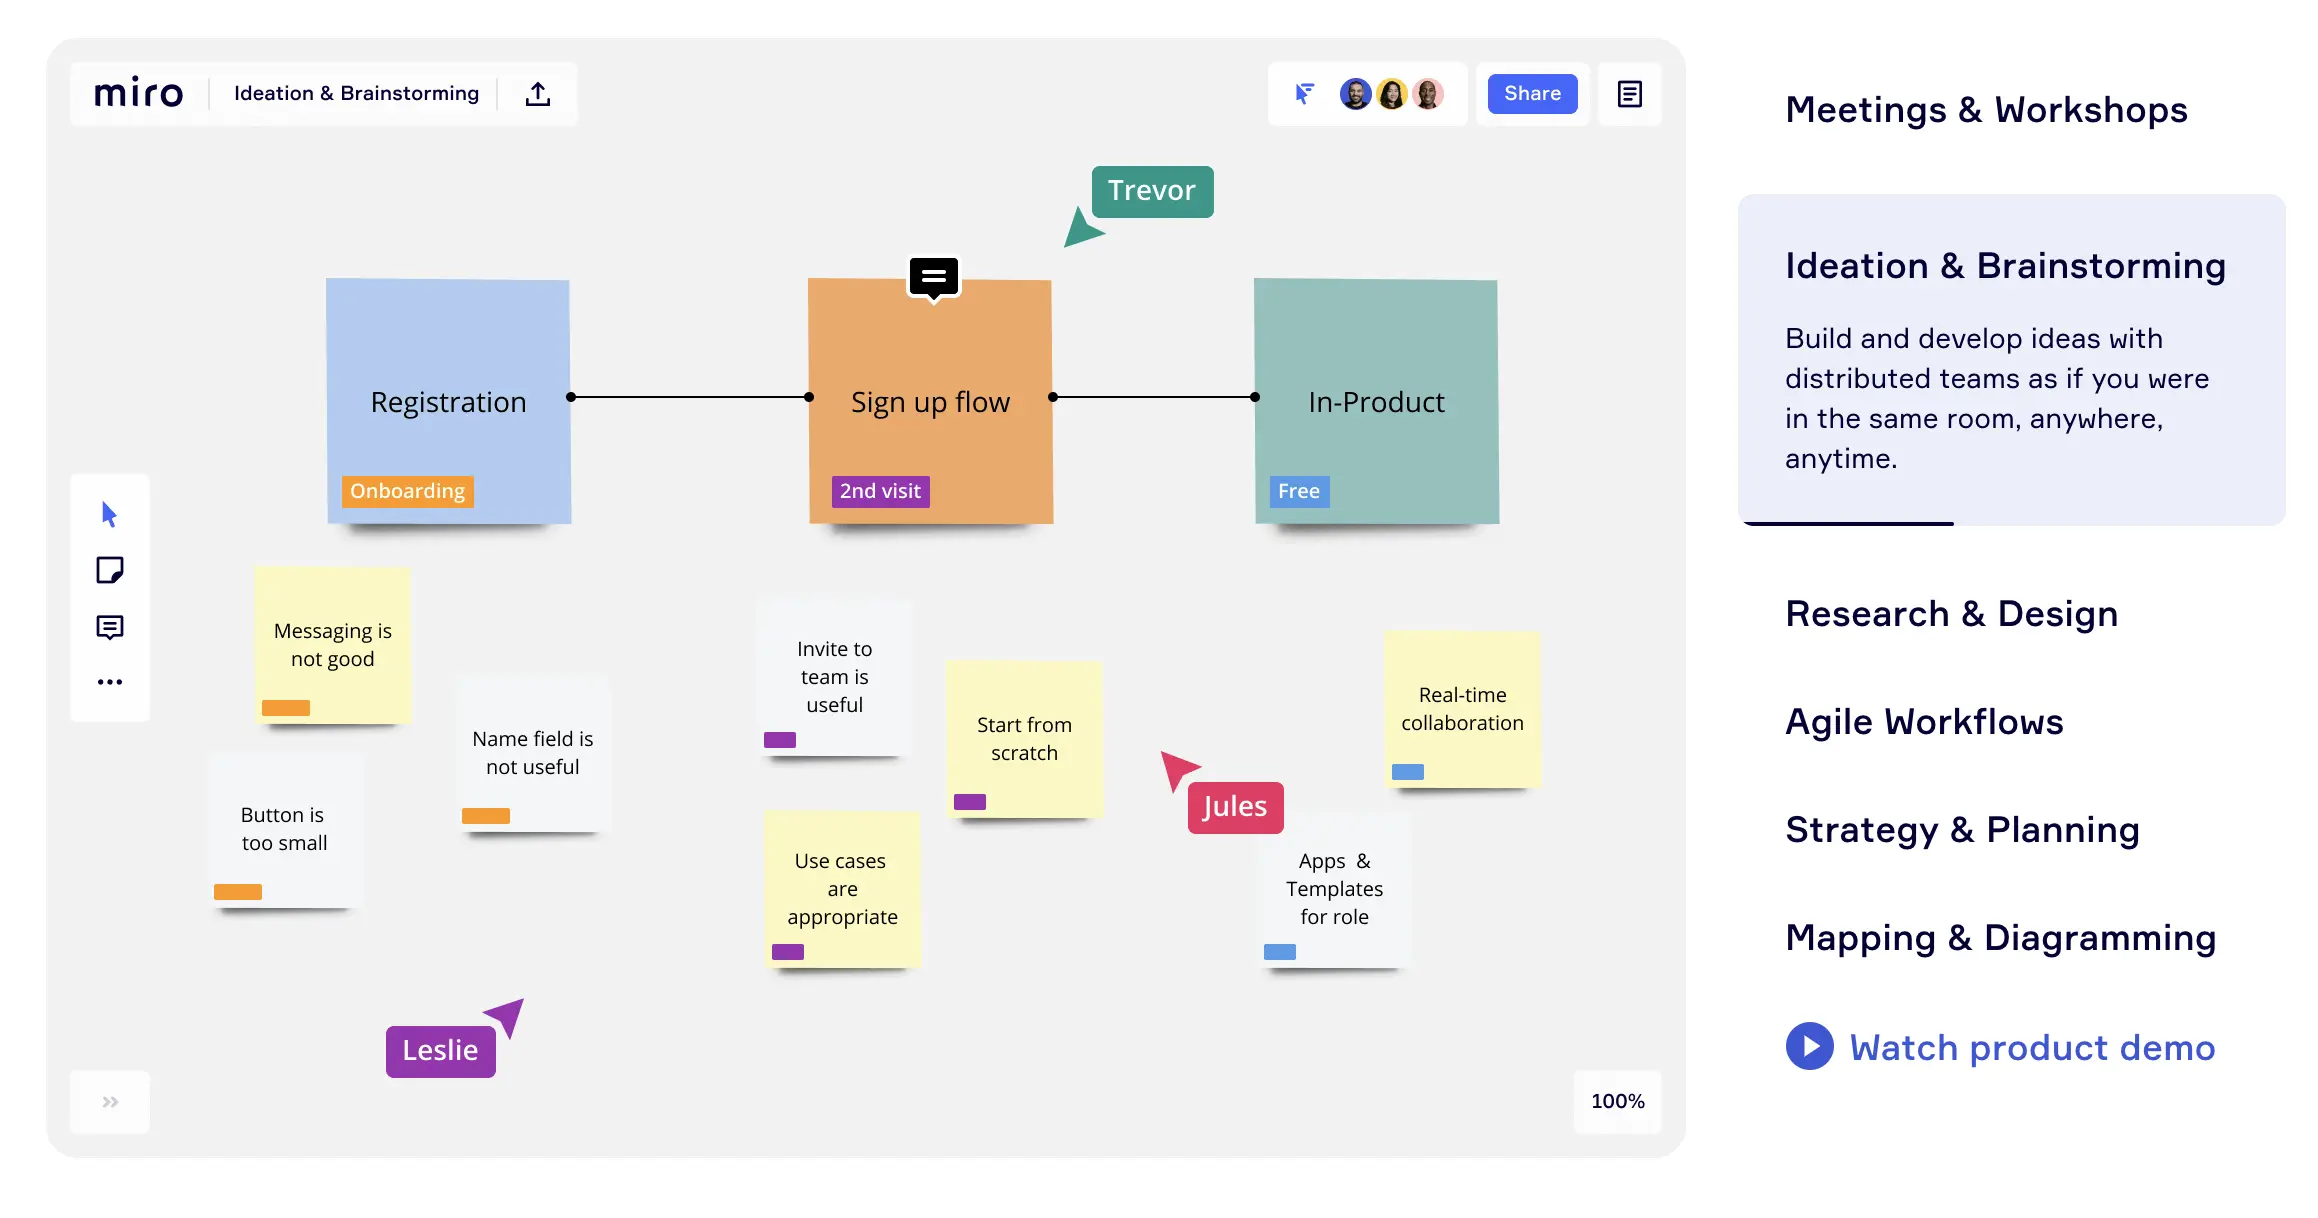Expand the collapsed panel with double chevrons

(110, 1102)
